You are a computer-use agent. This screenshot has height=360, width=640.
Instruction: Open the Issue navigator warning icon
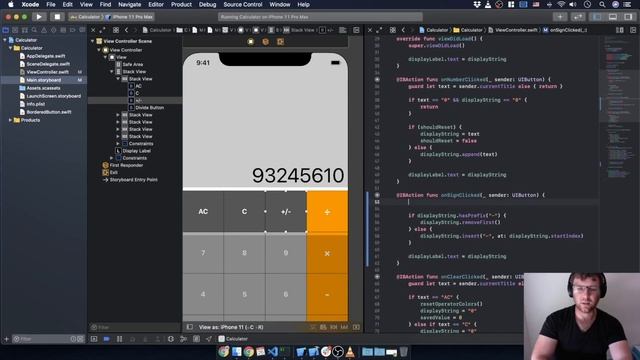coord(44,30)
